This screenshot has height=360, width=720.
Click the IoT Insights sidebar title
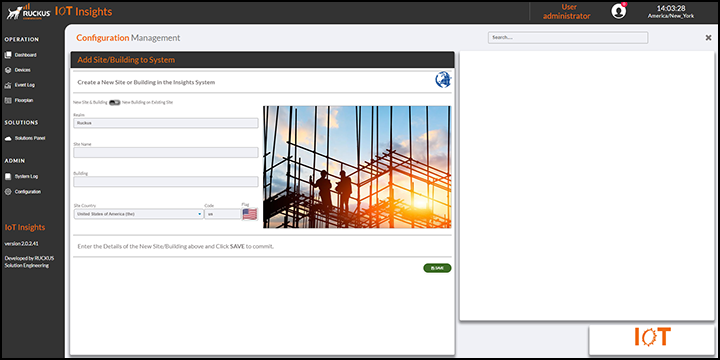click(25, 227)
